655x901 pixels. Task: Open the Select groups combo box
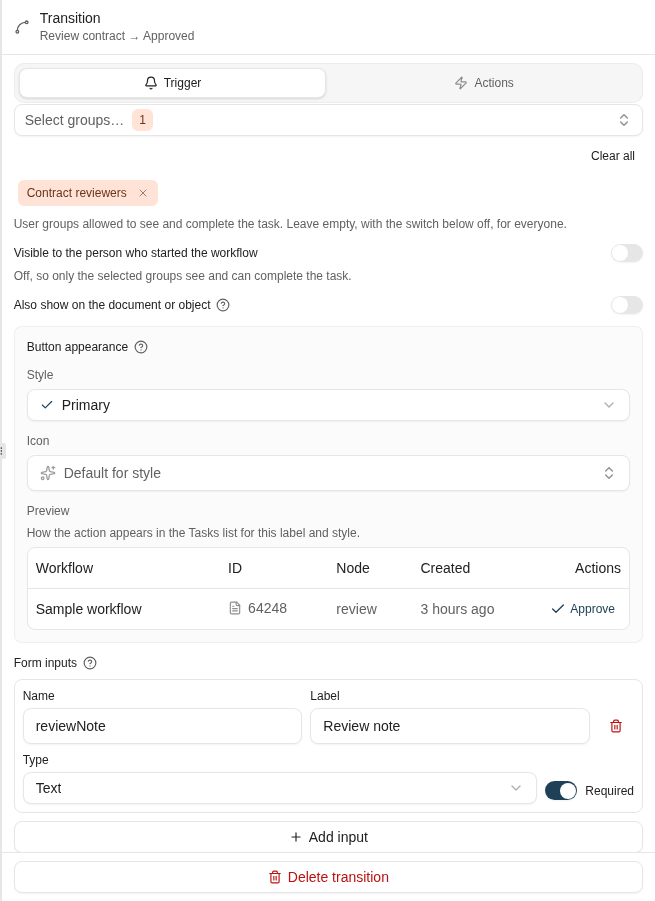[328, 120]
